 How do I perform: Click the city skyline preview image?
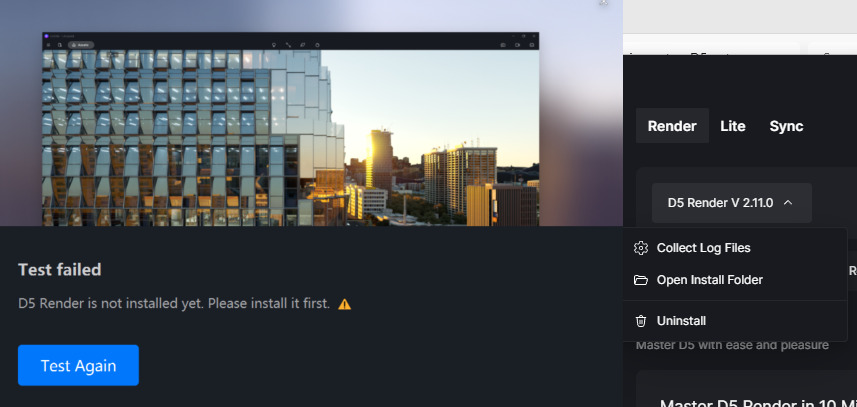[291, 138]
